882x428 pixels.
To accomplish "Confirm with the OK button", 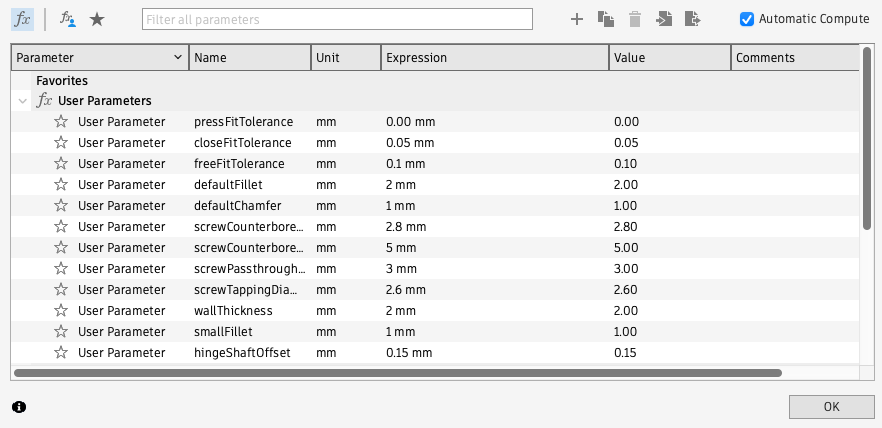I will click(831, 407).
